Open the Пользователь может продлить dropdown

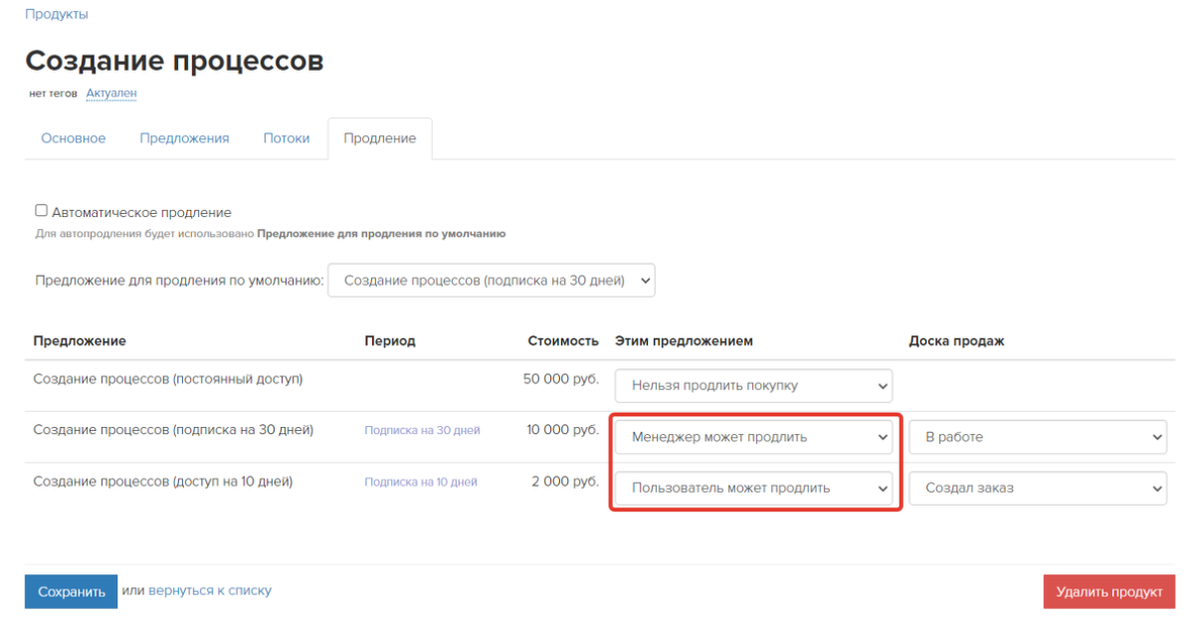coord(754,488)
